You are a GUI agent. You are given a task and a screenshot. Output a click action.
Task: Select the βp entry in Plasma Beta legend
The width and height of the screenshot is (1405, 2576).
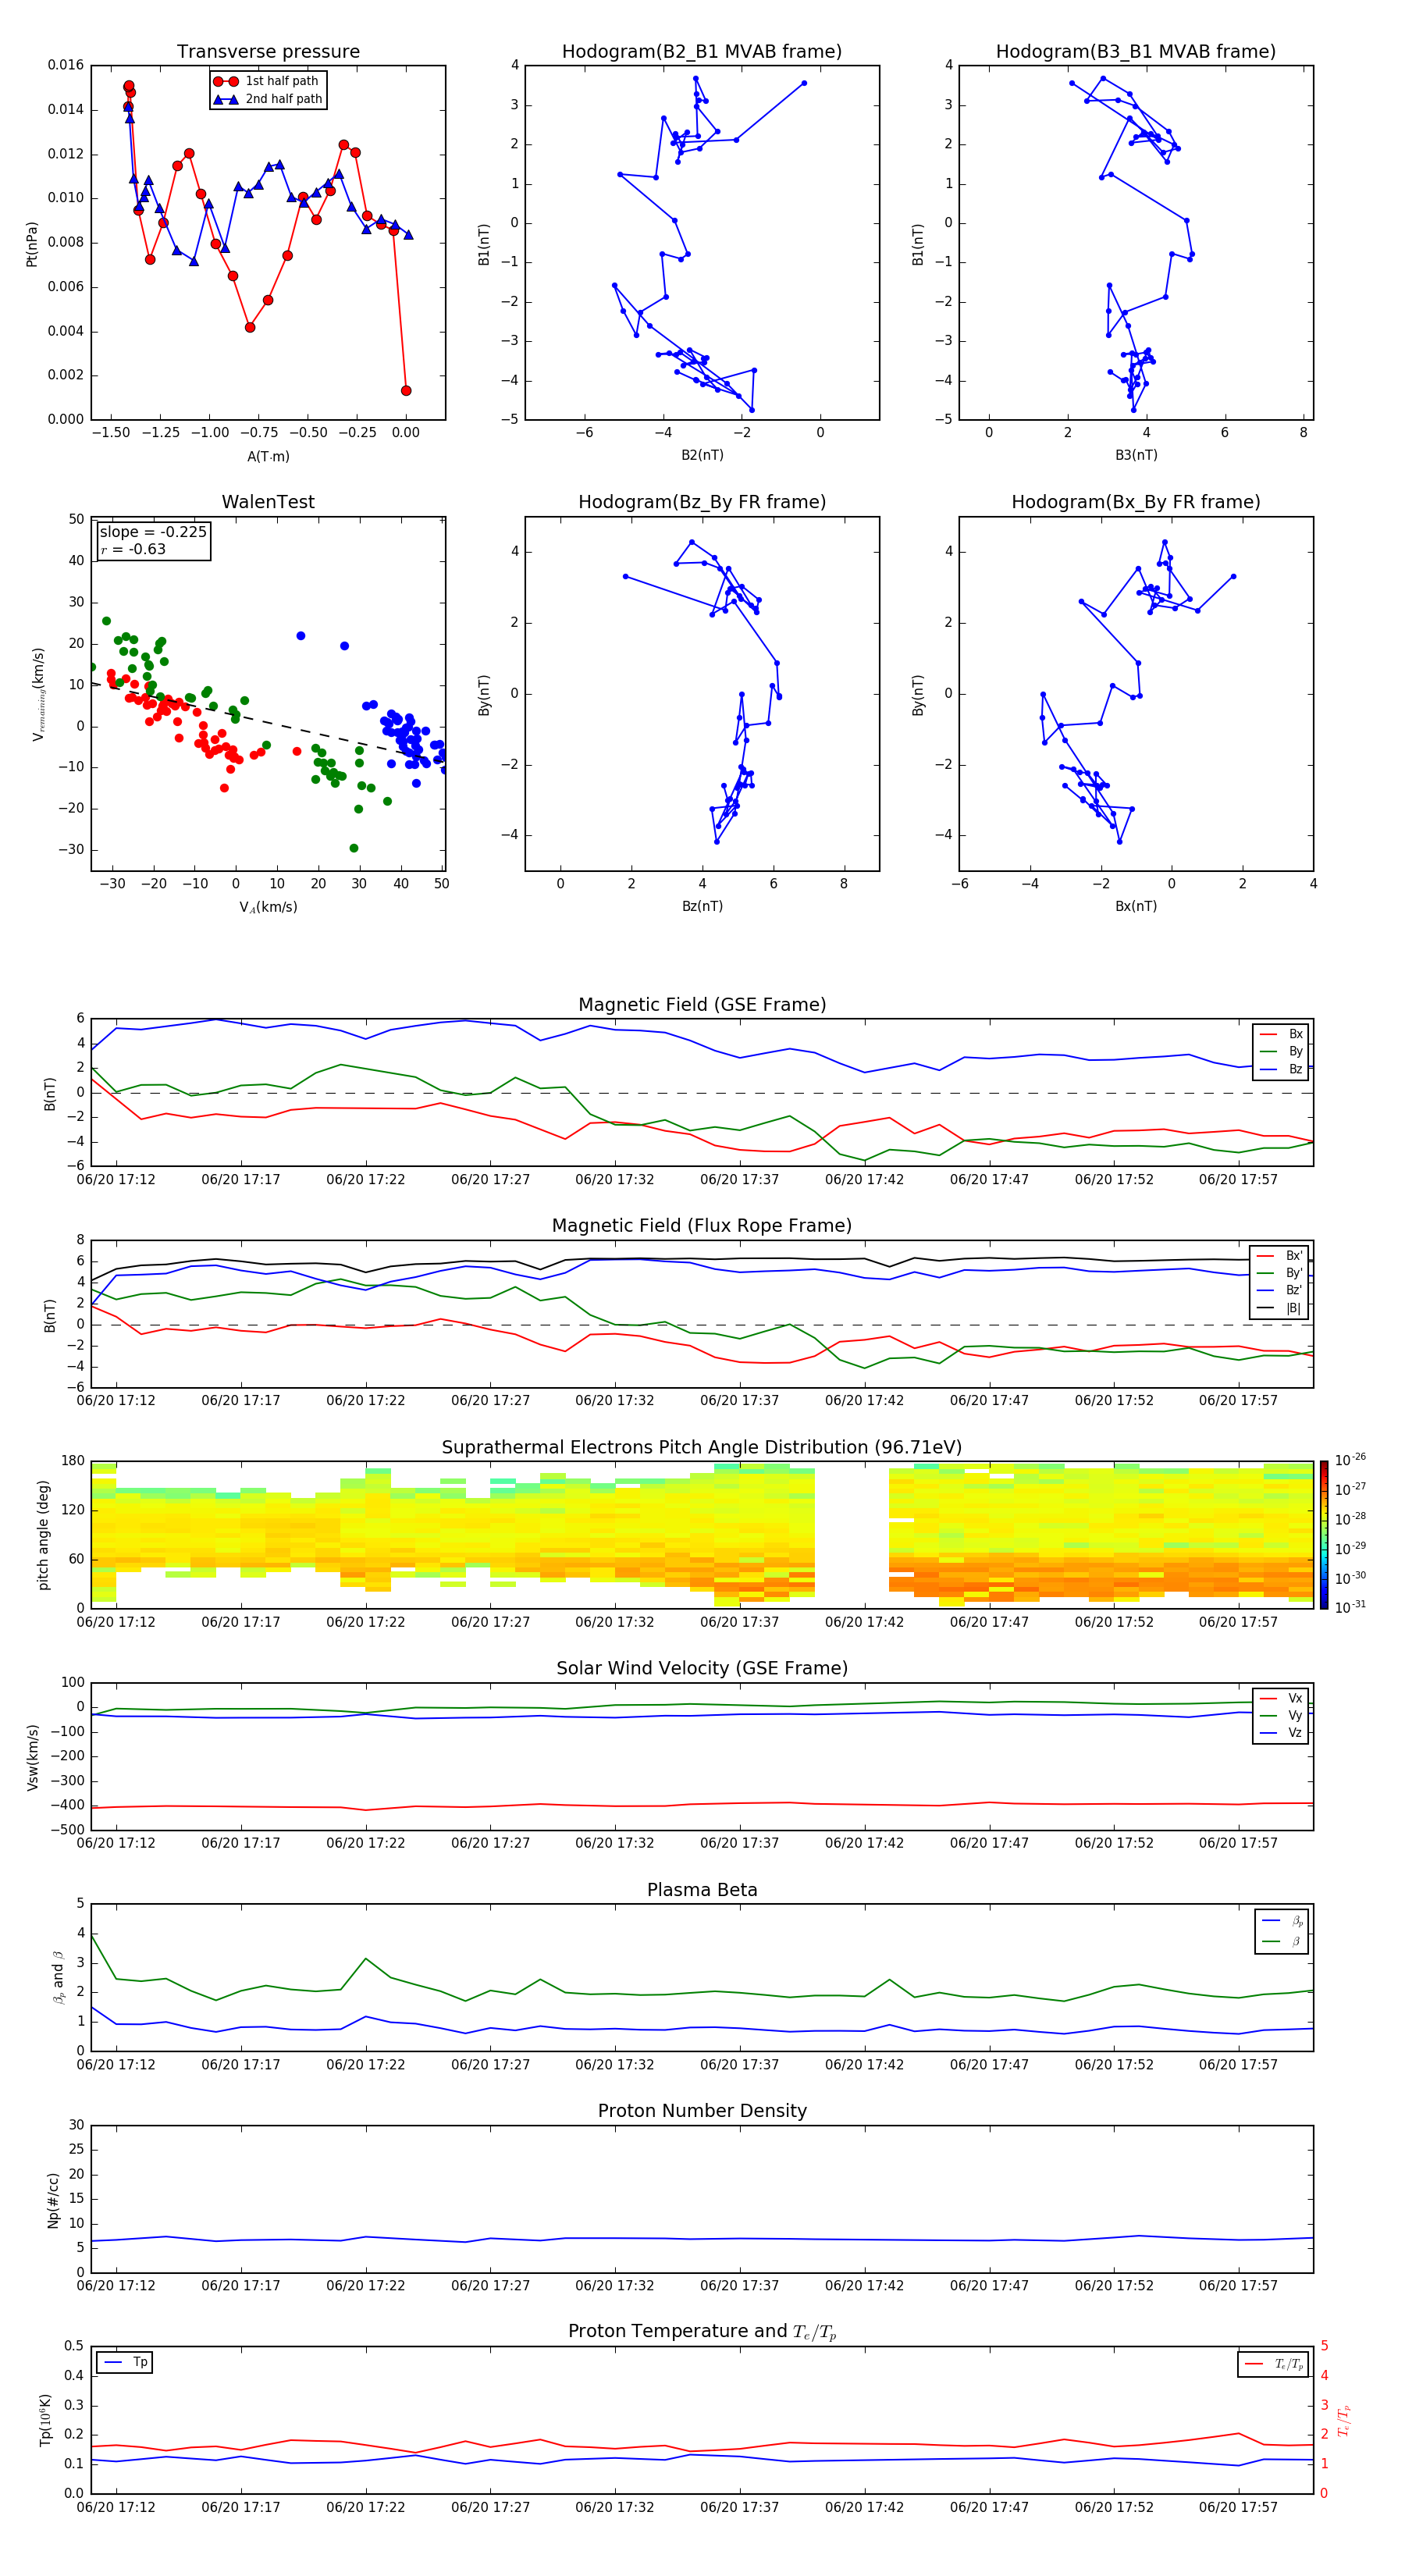point(1283,1921)
